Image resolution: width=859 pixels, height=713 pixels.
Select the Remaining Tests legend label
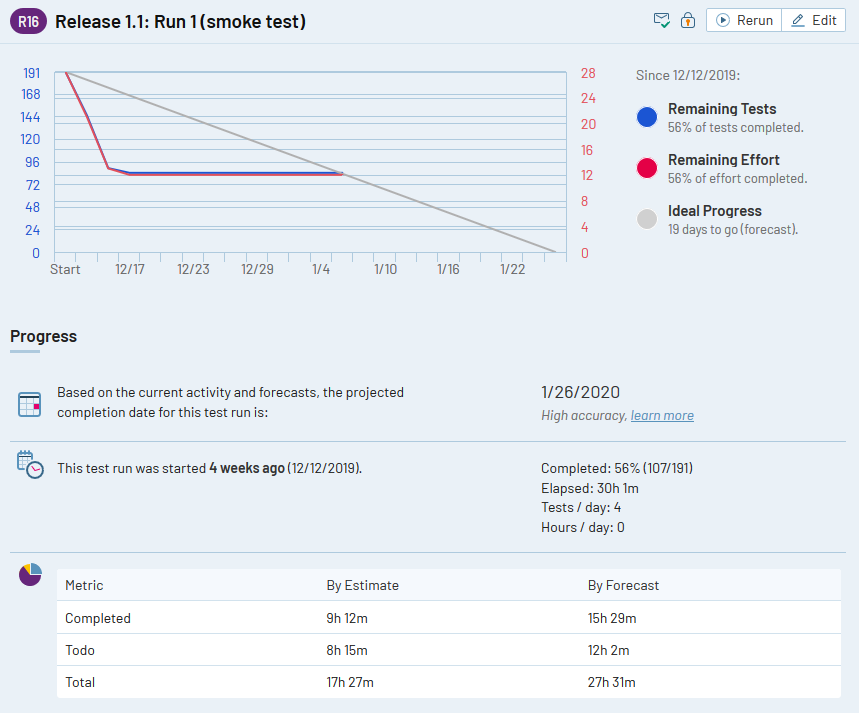tap(722, 109)
